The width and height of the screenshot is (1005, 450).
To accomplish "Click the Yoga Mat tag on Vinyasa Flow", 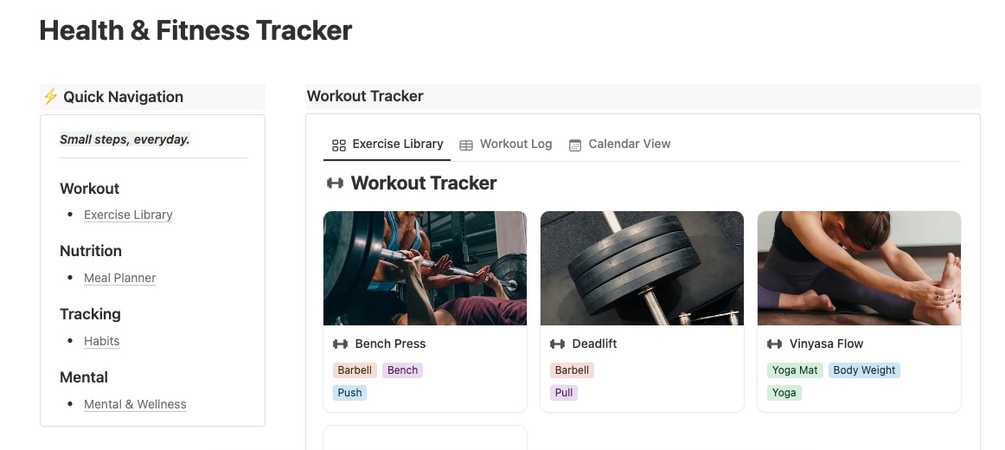I will tap(794, 370).
